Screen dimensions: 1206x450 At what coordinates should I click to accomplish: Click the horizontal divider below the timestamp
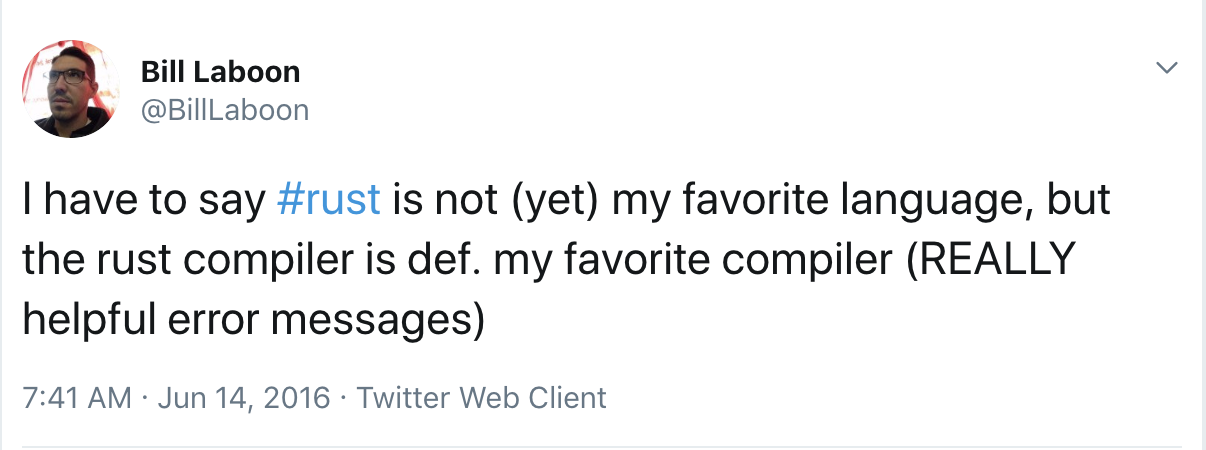click(x=602, y=446)
